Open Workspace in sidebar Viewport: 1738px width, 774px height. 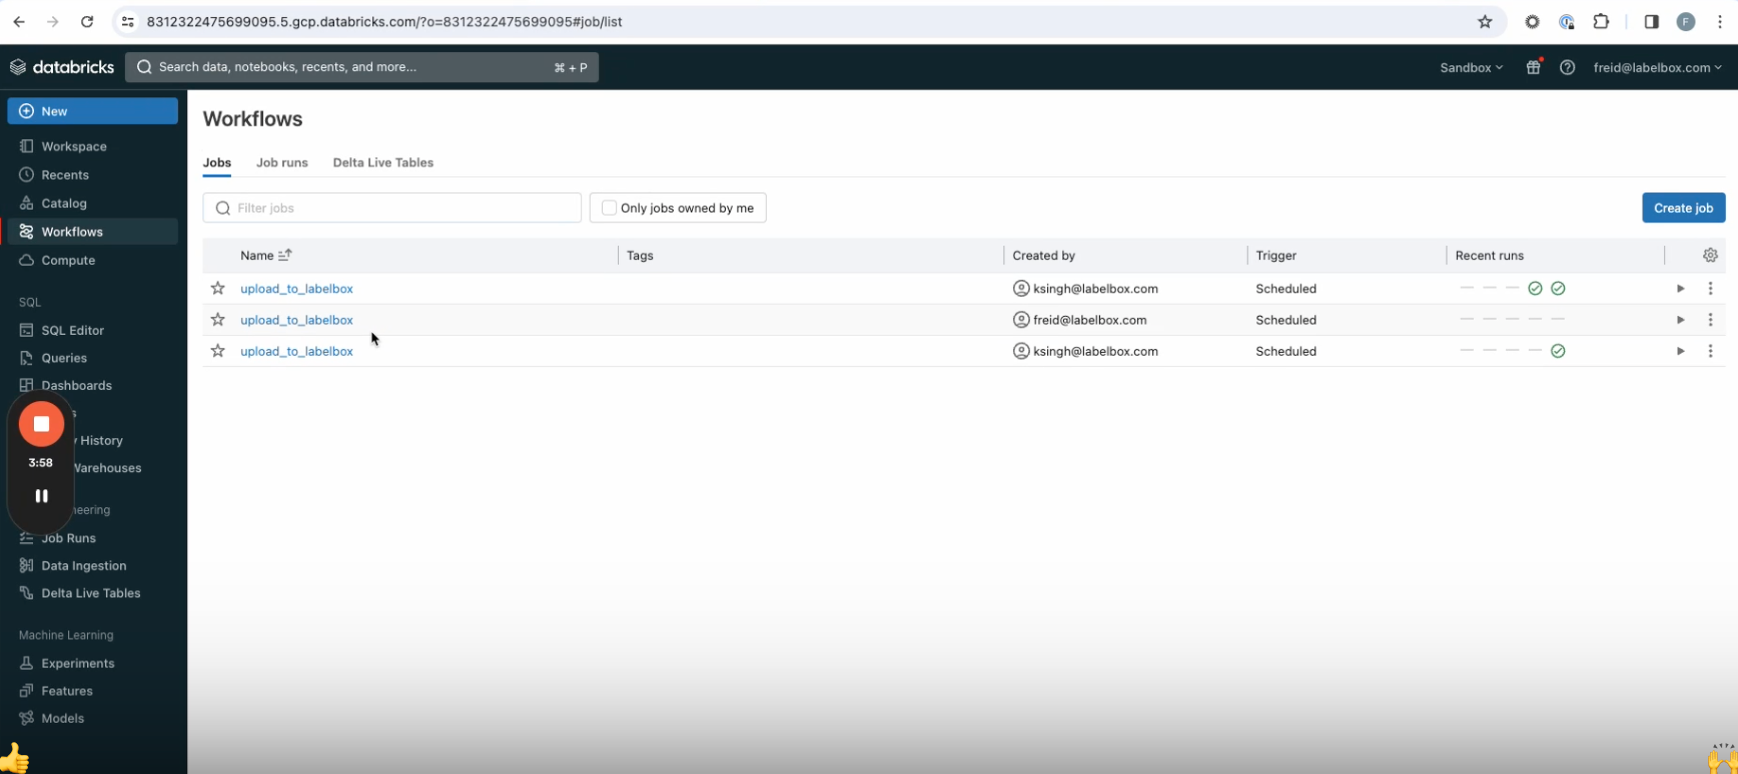(92, 146)
